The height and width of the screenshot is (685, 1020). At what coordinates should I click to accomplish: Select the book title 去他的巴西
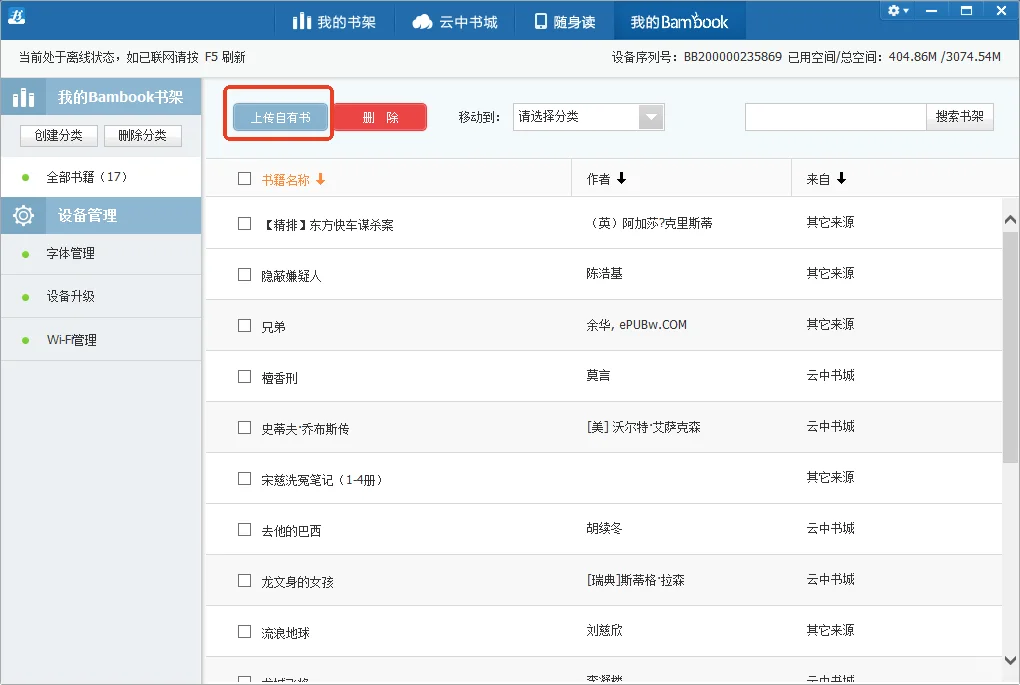(x=291, y=531)
